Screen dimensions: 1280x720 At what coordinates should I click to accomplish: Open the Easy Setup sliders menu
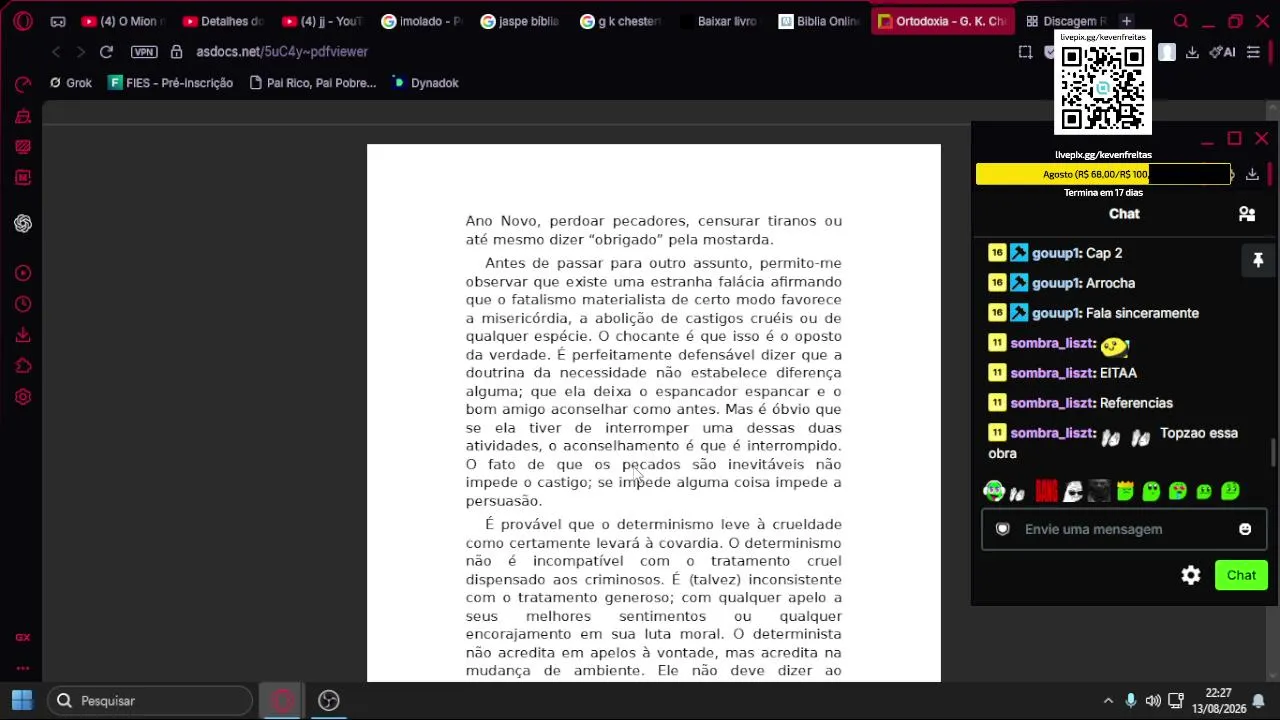pos(1253,52)
